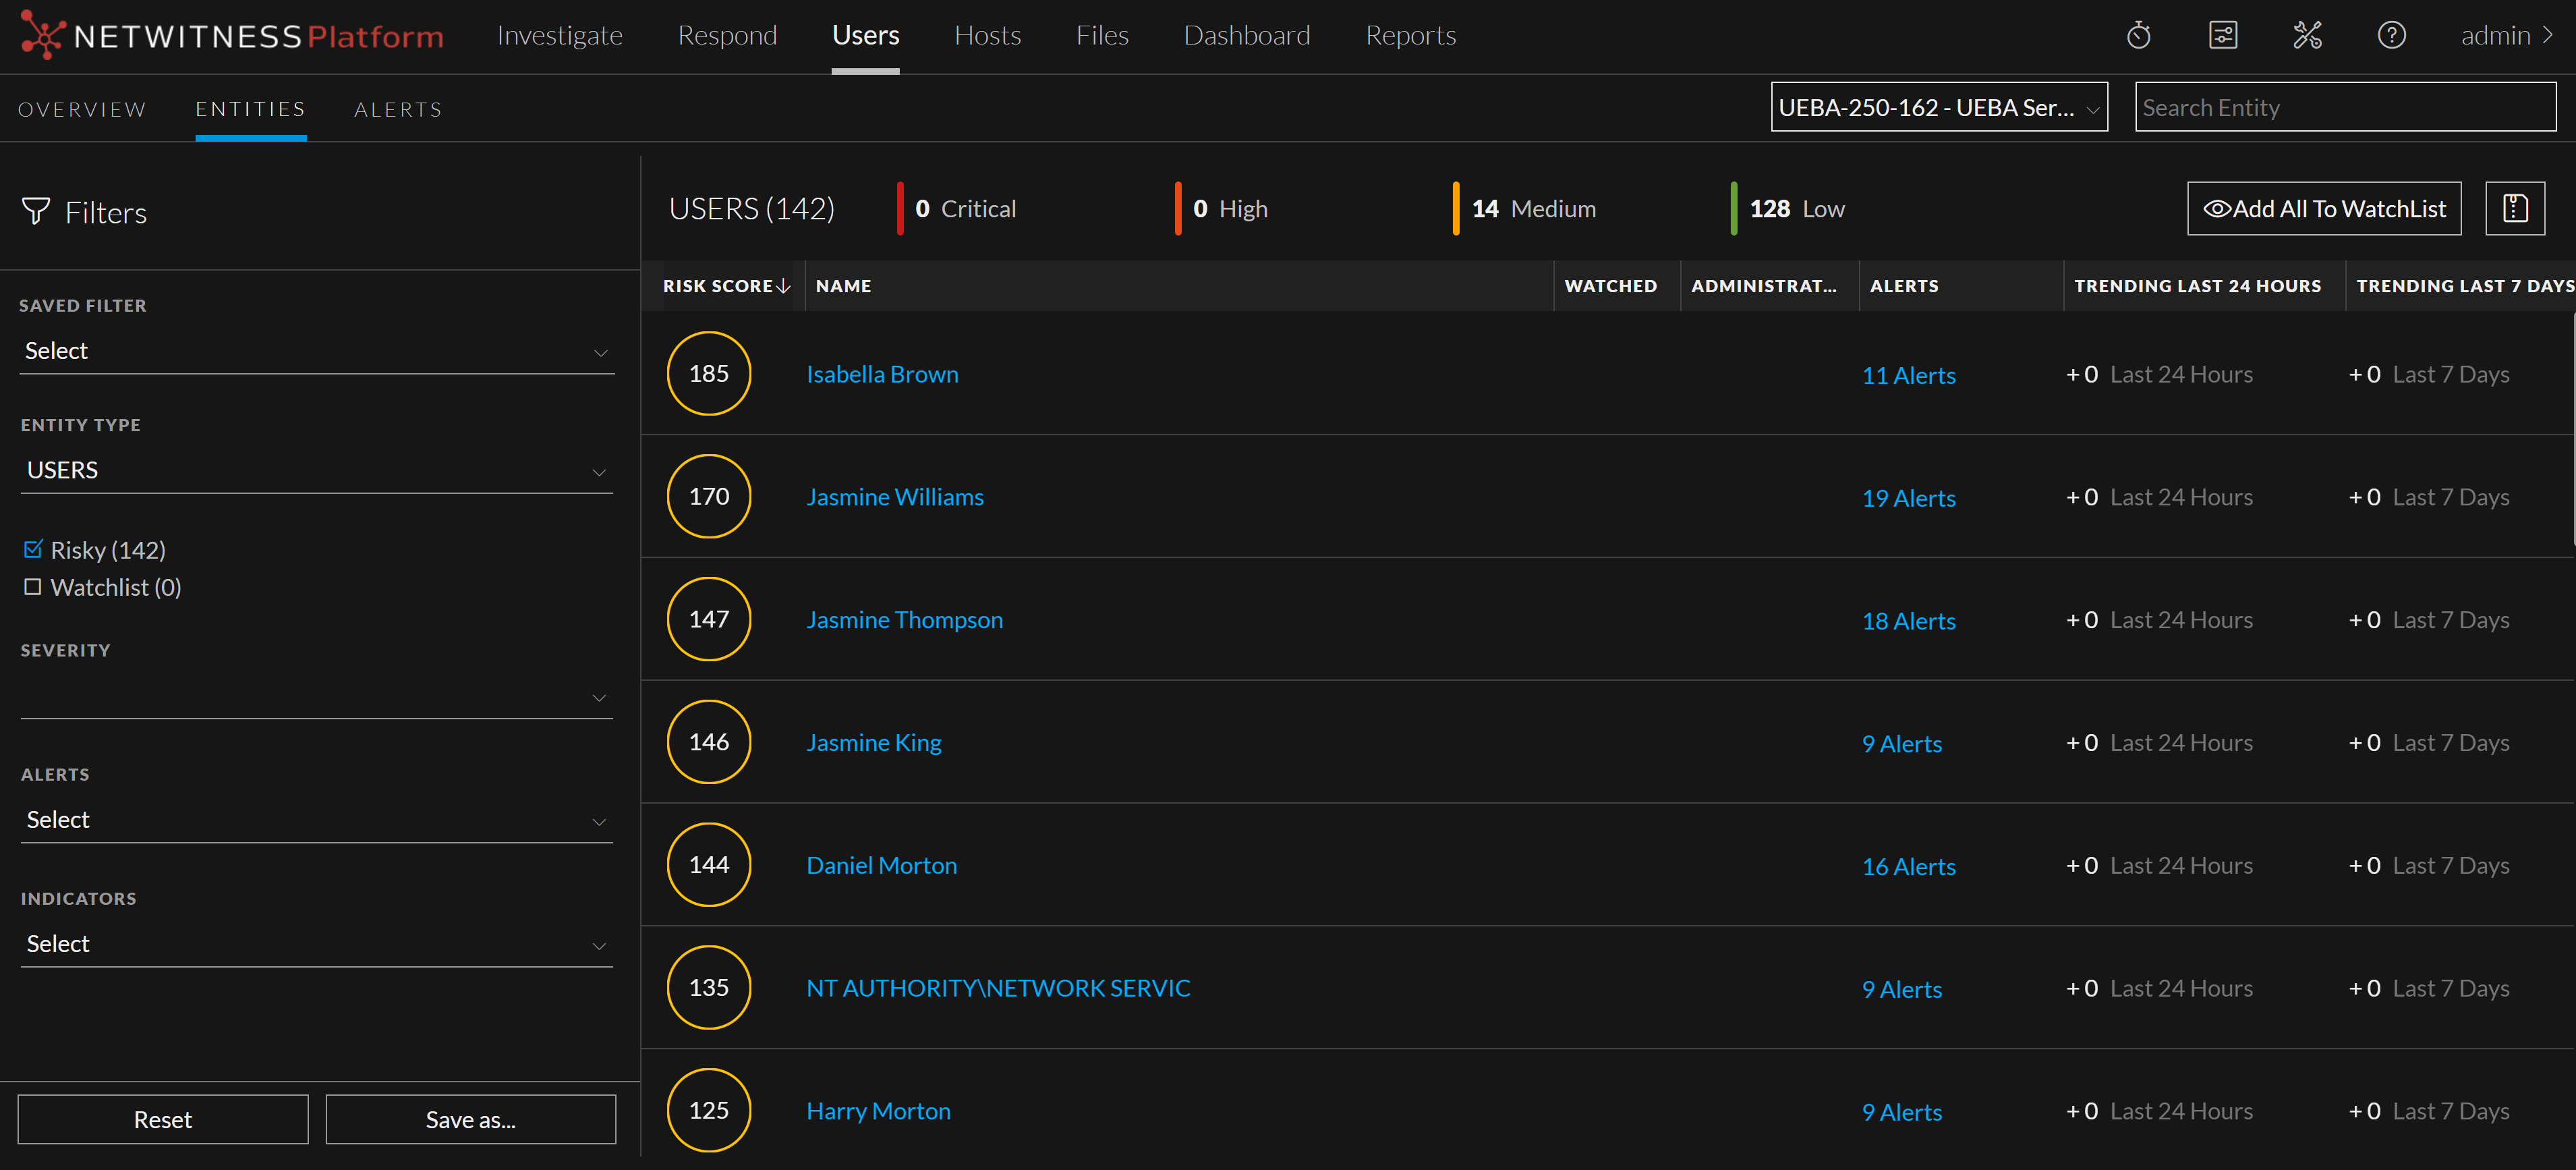
Task: Click the stopwatch jobs icon in header
Action: (x=2138, y=36)
